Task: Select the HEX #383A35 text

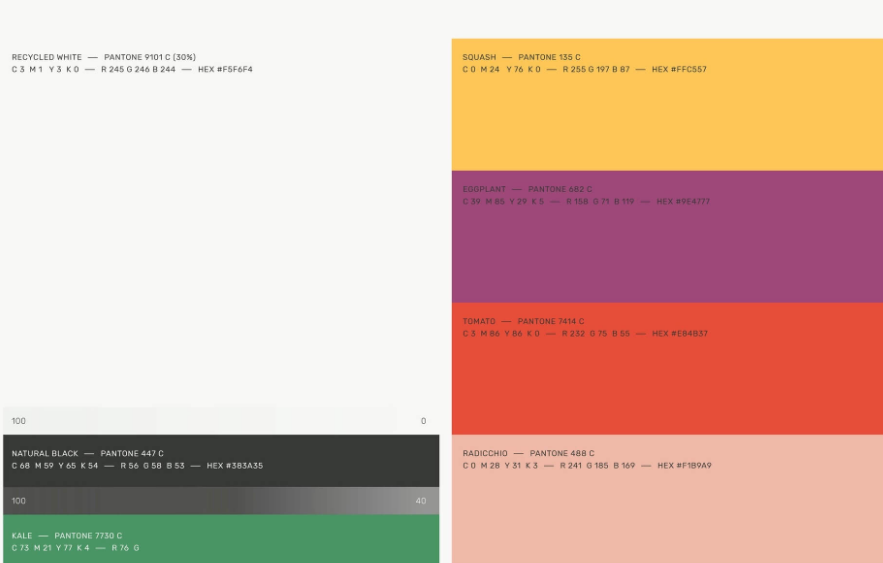Action: [x=235, y=466]
